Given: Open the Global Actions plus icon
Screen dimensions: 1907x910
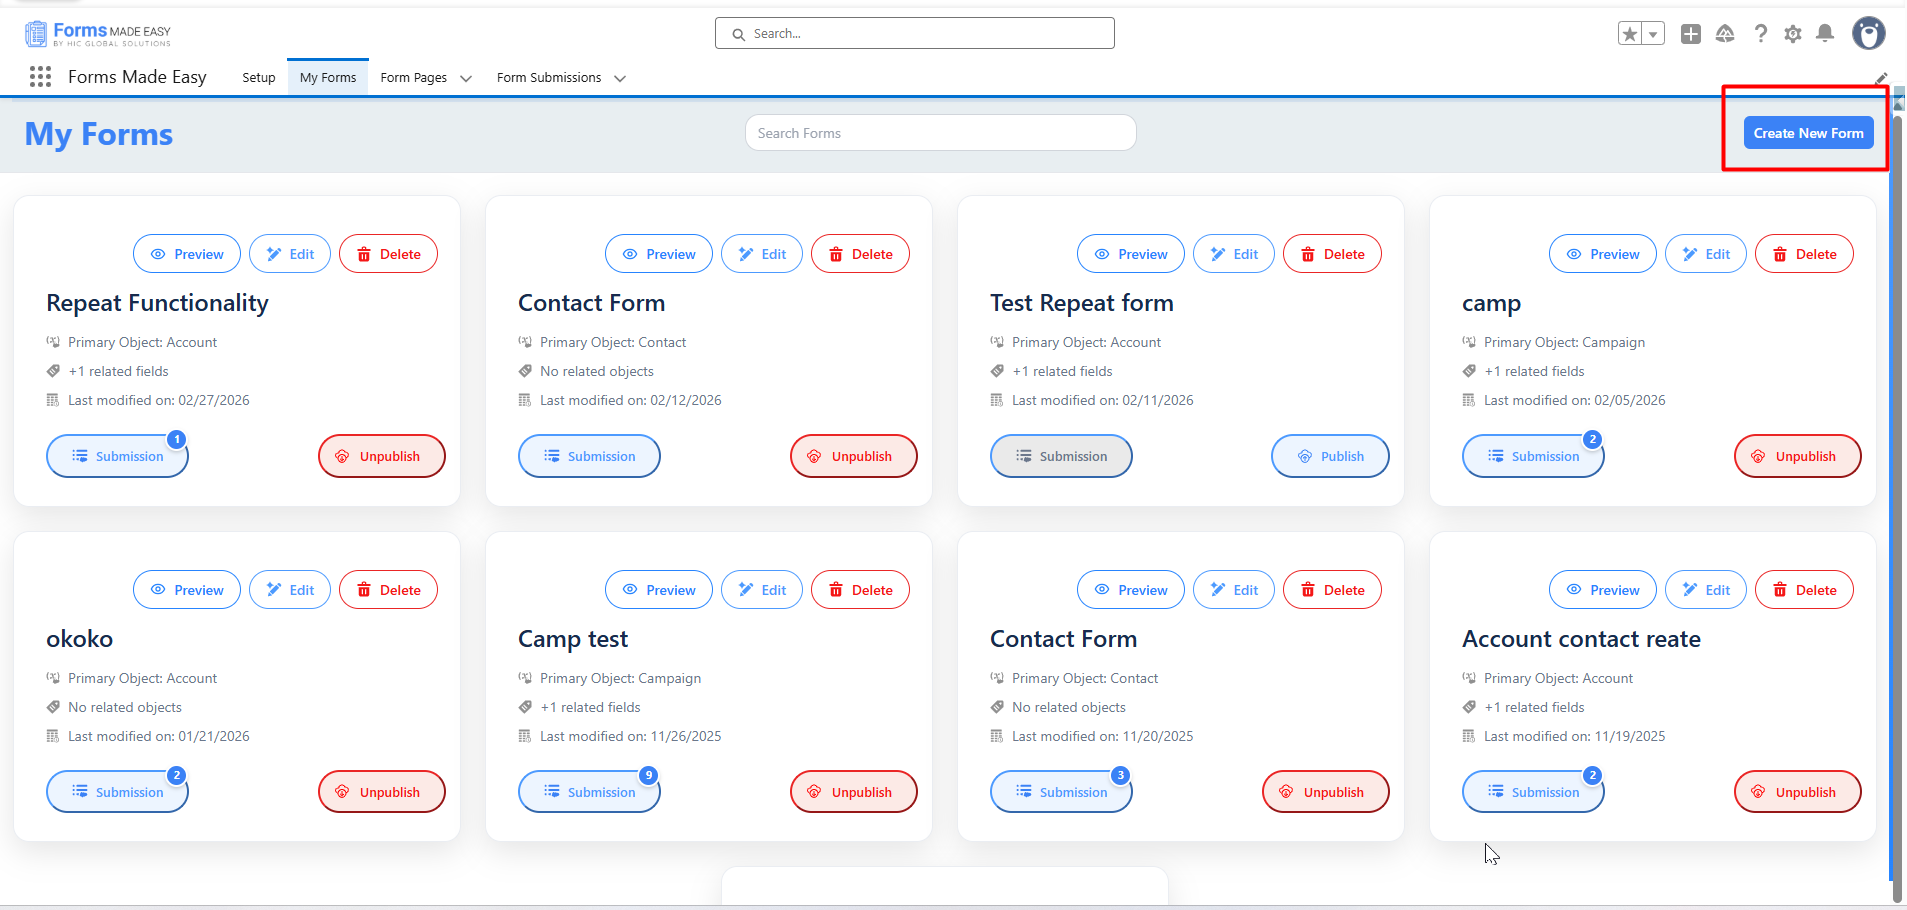Looking at the screenshot, I should click(x=1691, y=34).
